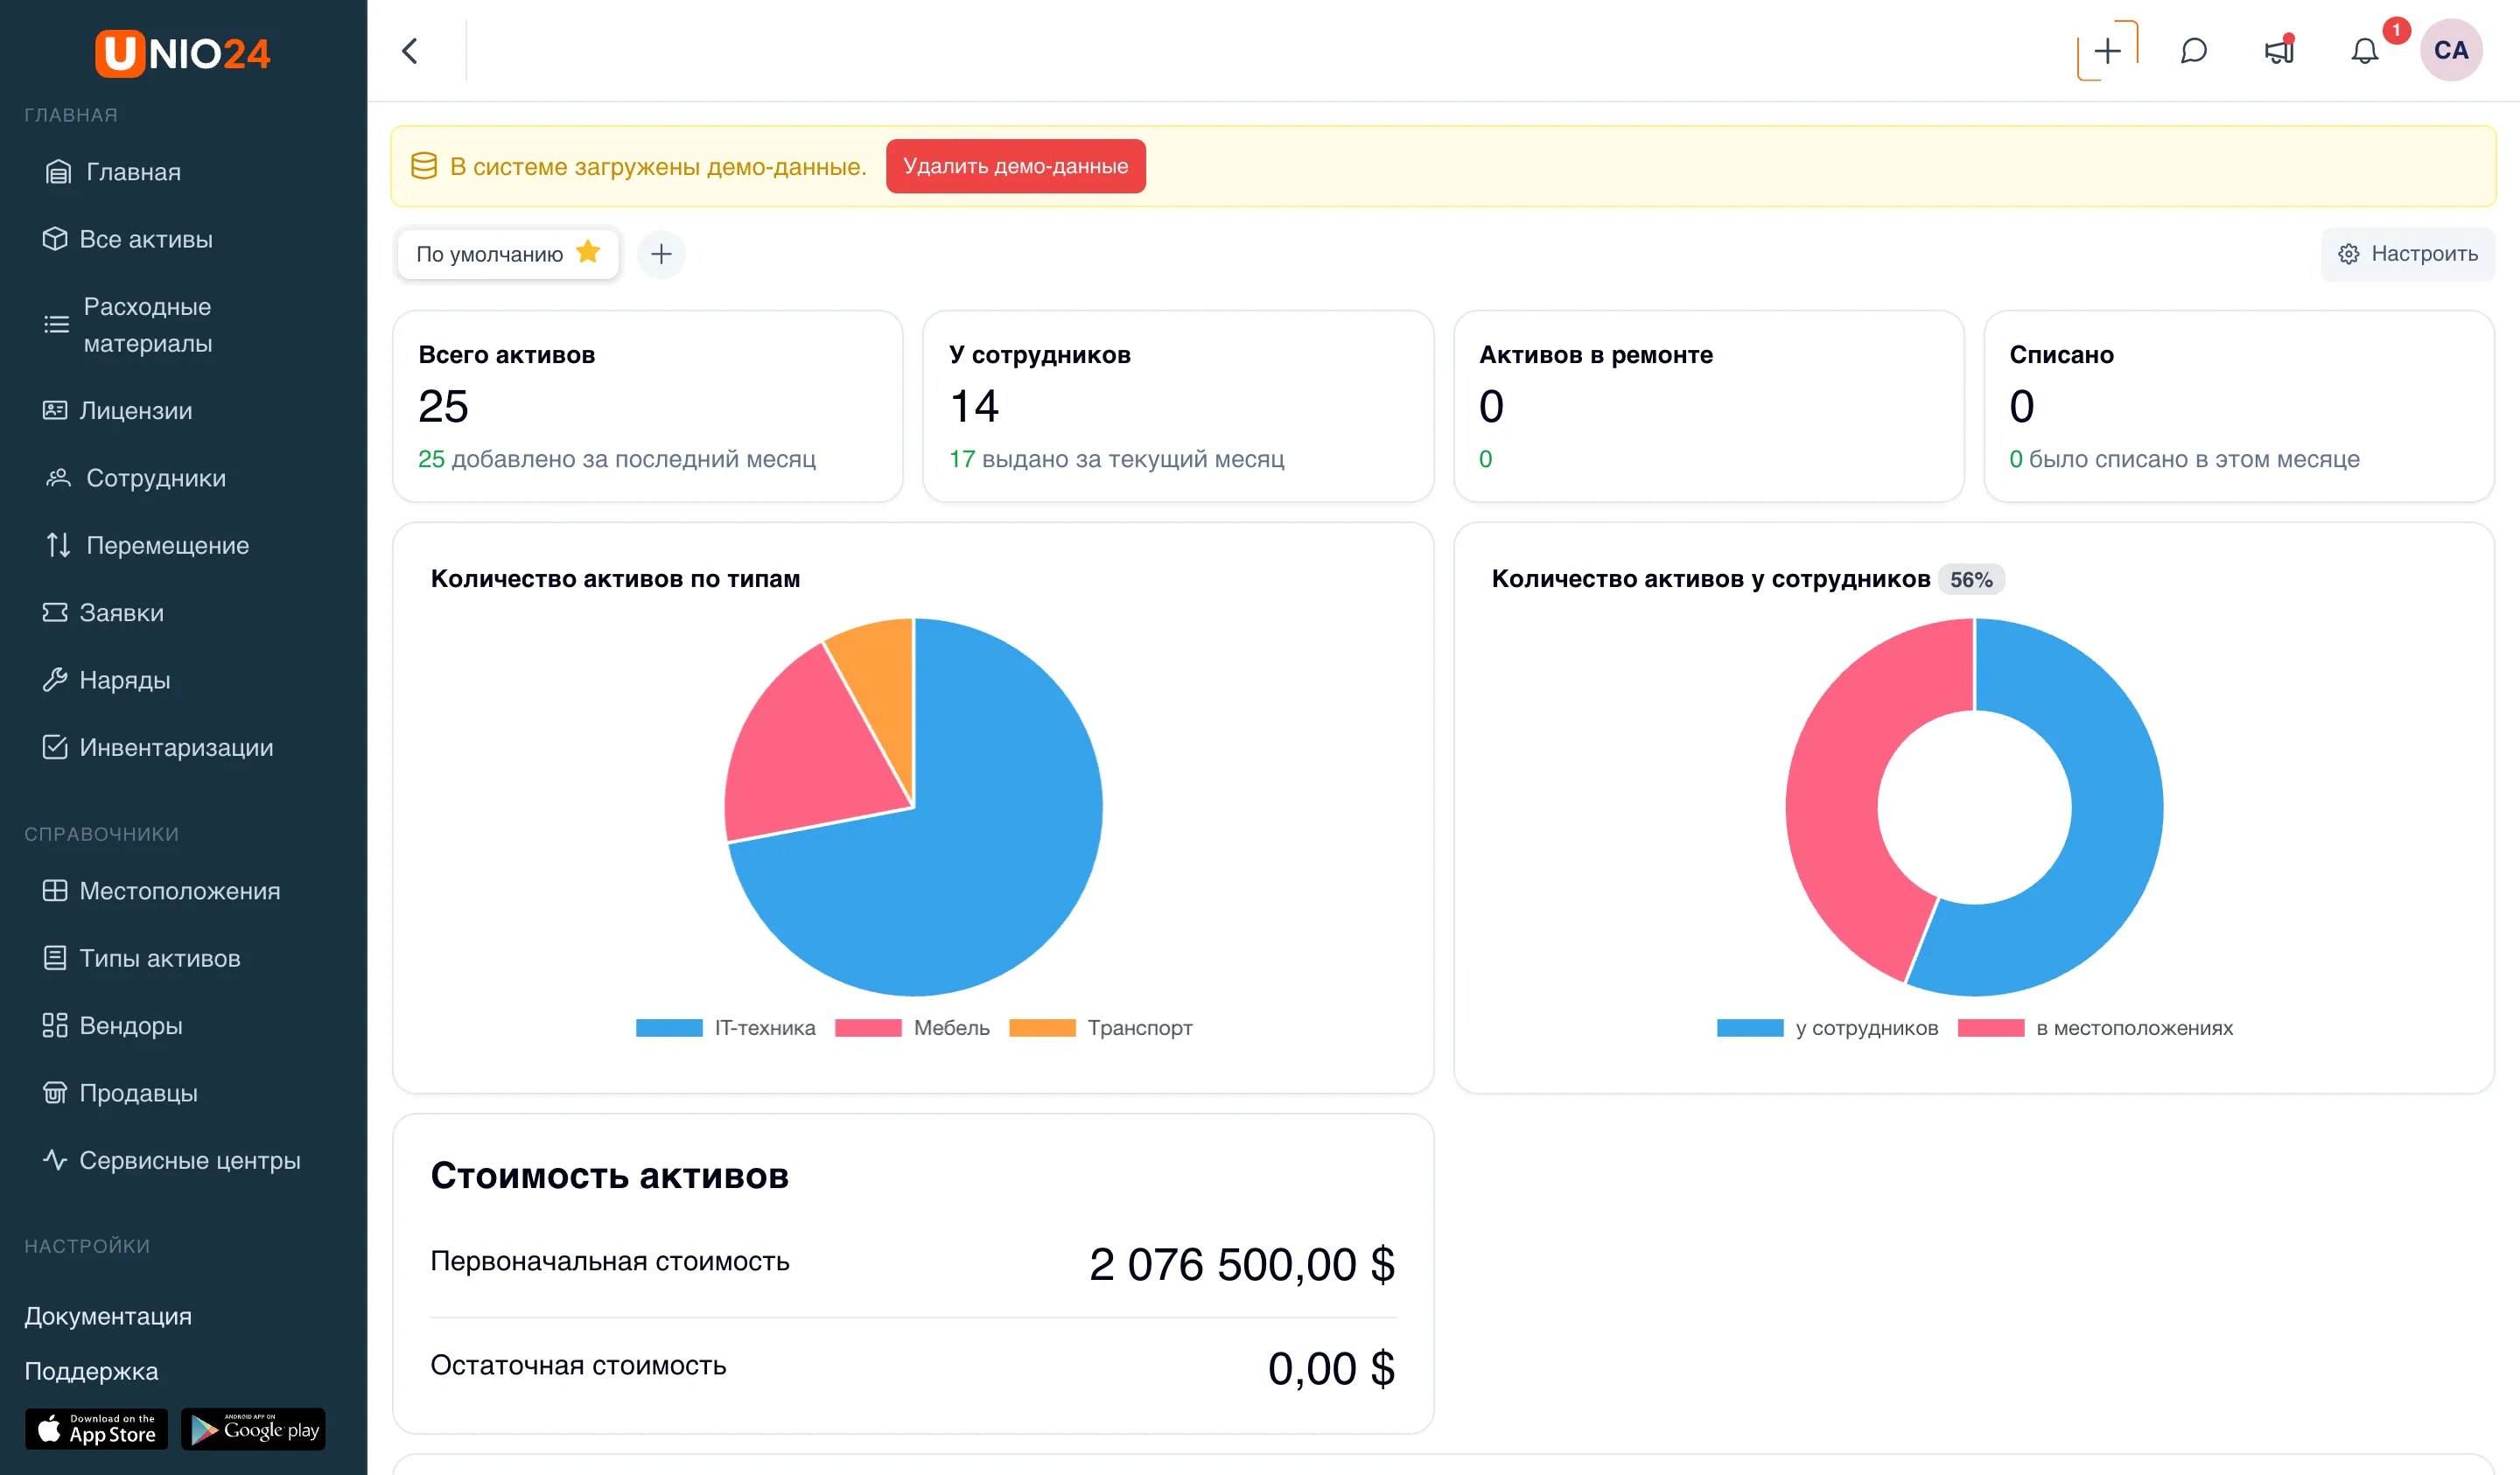Open the Лицензии page
This screenshot has width=2520, height=1475.
click(136, 410)
